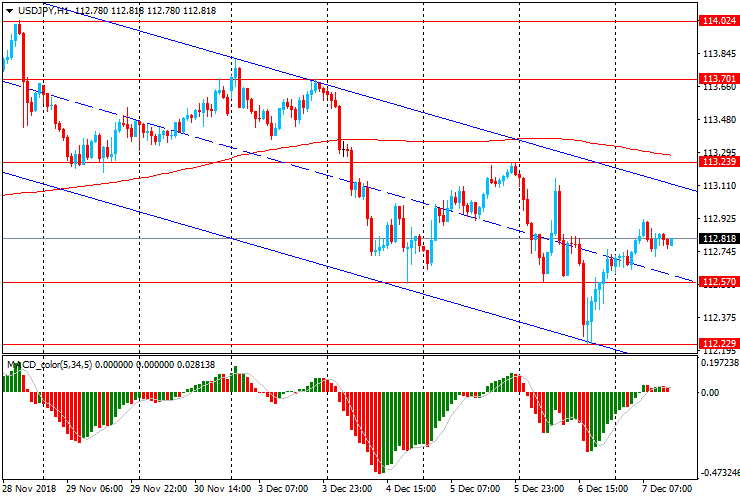740x500 pixels.
Task: Click the 112.925 price scale value
Action: pyautogui.click(x=719, y=219)
